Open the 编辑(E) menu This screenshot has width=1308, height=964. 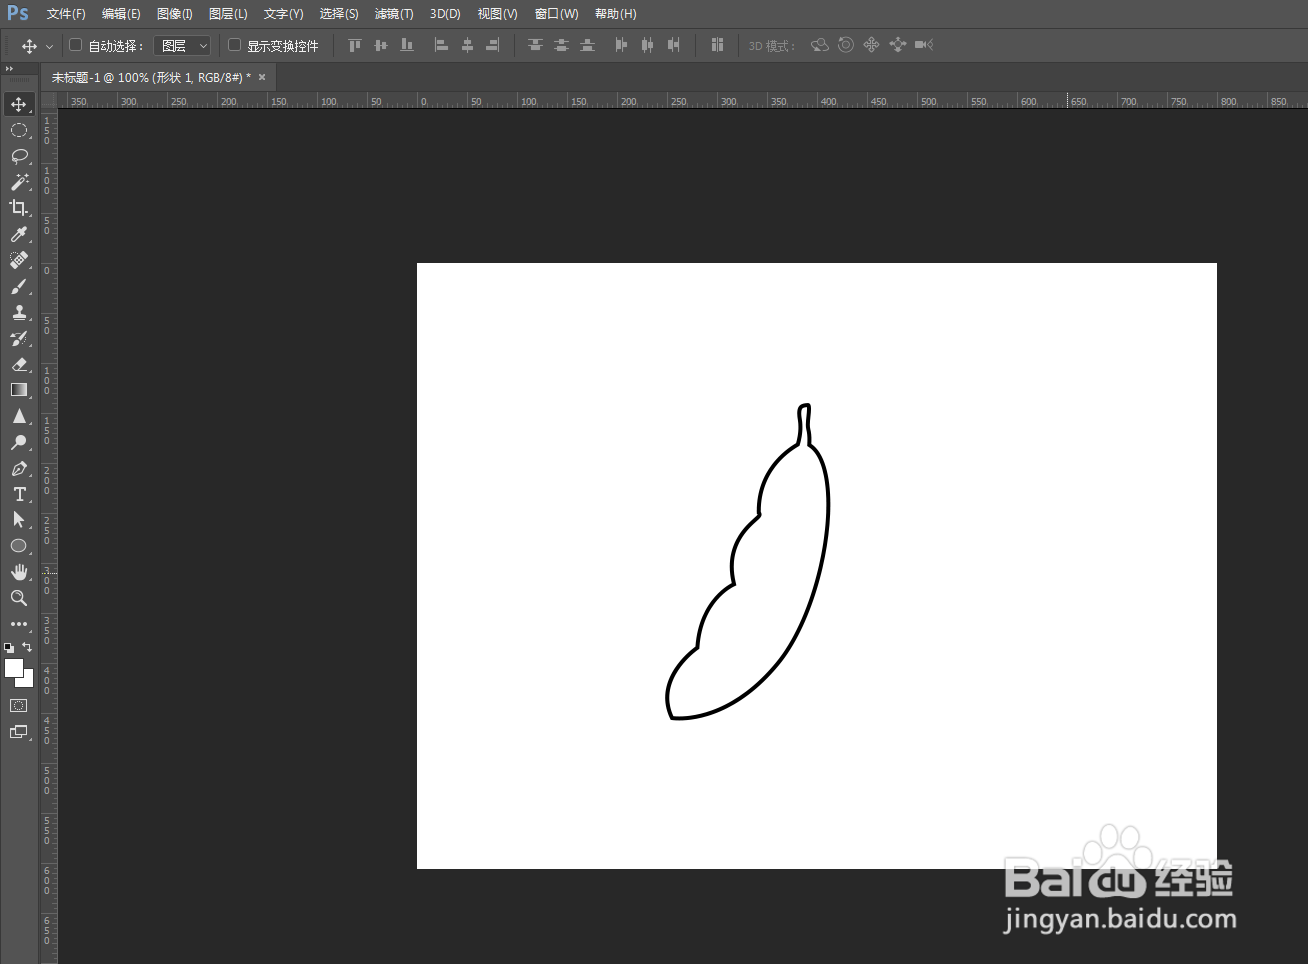click(x=121, y=14)
